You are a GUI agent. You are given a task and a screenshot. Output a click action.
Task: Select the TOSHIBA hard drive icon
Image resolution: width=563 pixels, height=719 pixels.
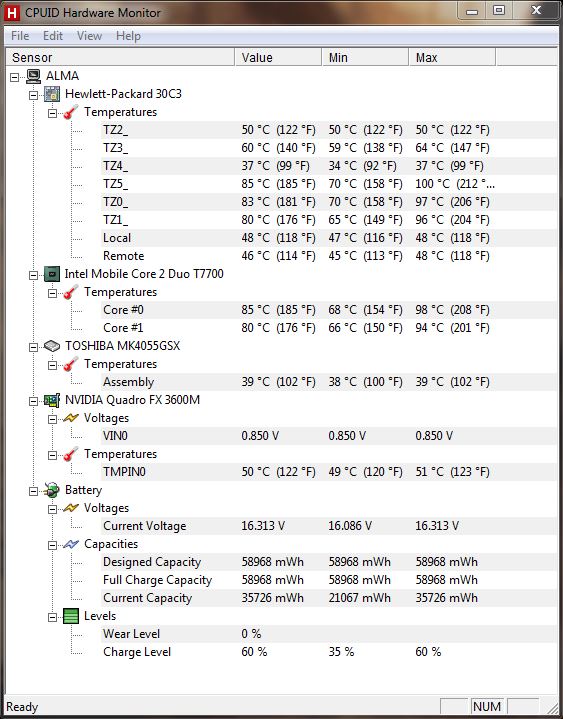pyautogui.click(x=52, y=346)
